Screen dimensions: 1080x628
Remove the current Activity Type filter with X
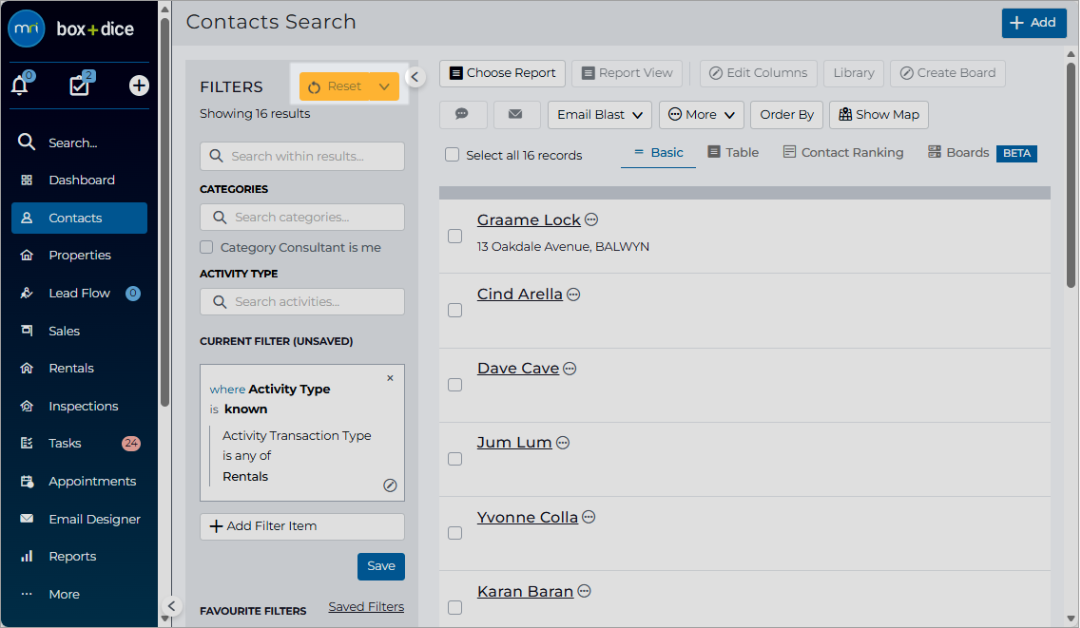390,378
